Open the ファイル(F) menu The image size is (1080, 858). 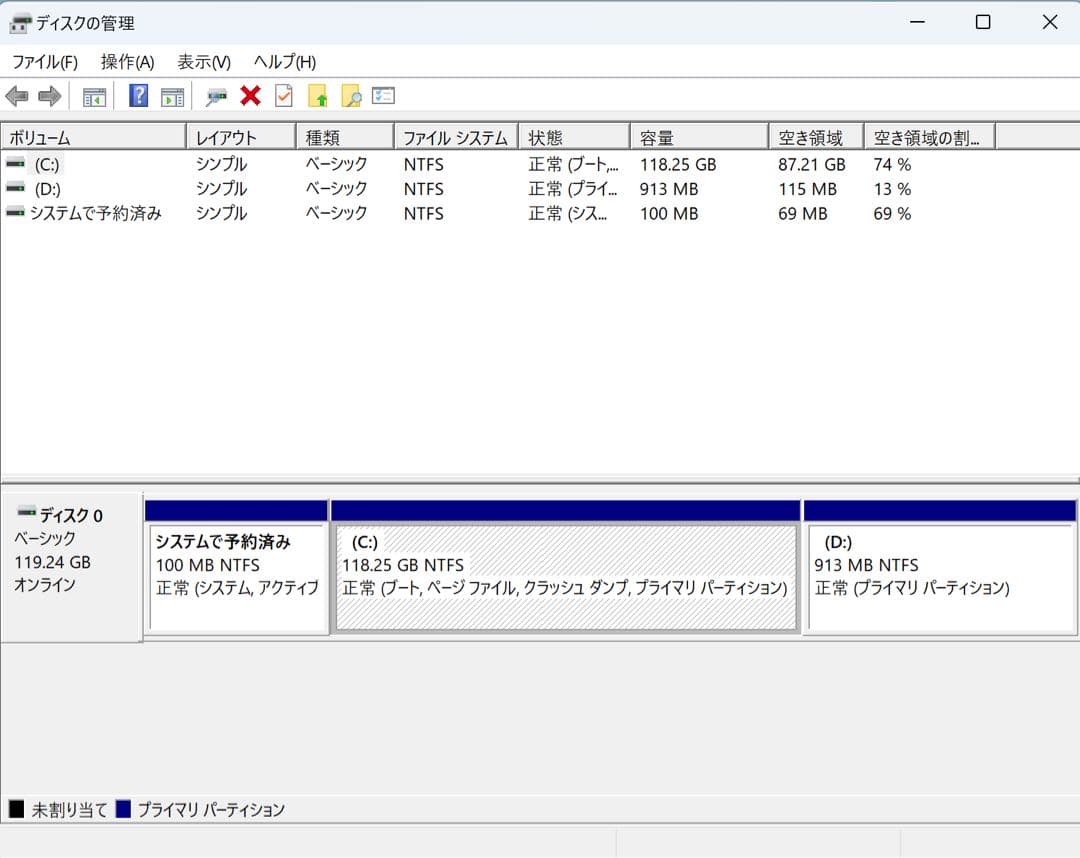point(45,62)
